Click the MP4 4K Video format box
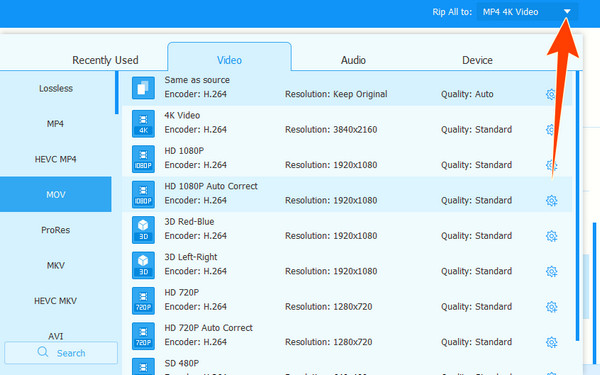This screenshot has width=600, height=375. (x=527, y=12)
